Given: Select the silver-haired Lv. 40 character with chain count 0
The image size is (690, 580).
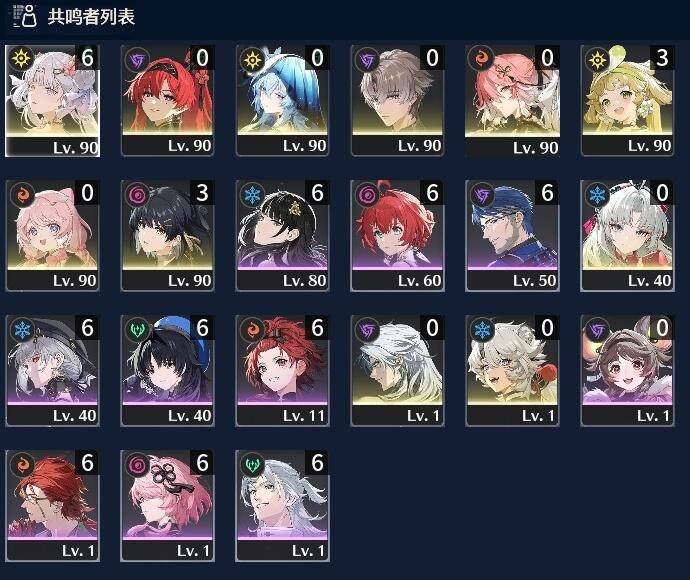Looking at the screenshot, I should [x=628, y=235].
